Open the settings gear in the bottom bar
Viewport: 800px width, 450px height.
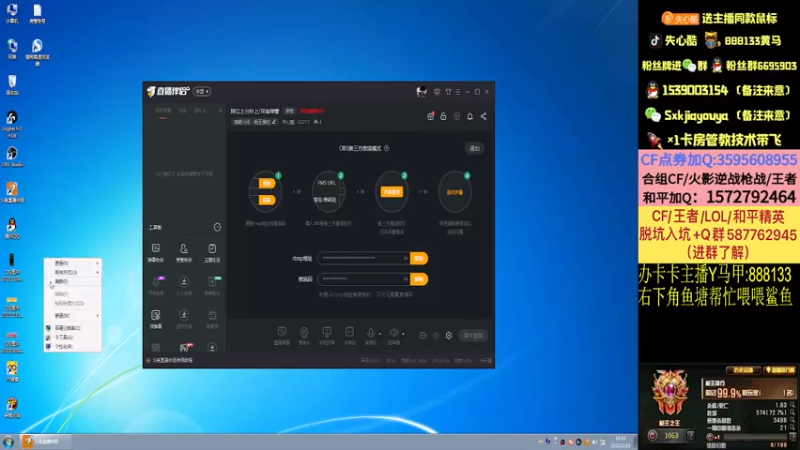pos(448,336)
